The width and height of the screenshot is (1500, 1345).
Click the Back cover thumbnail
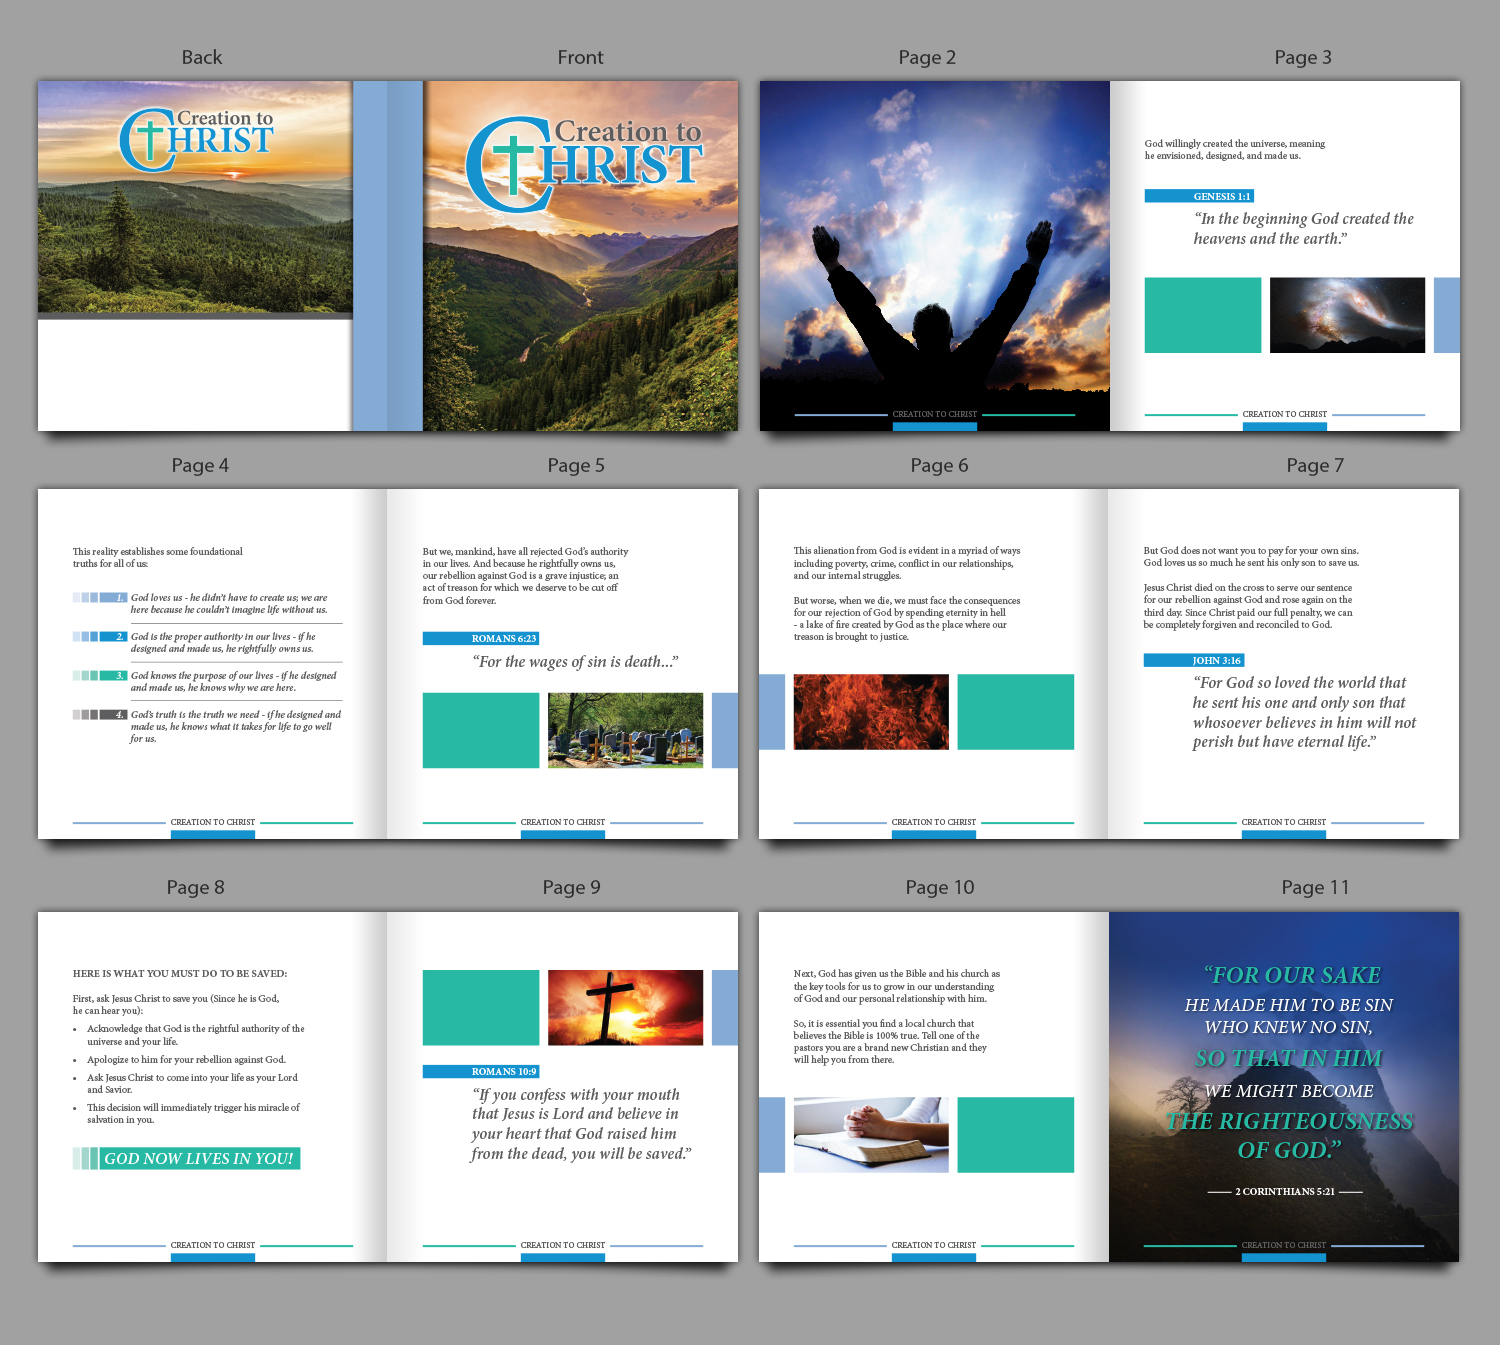pos(195,256)
